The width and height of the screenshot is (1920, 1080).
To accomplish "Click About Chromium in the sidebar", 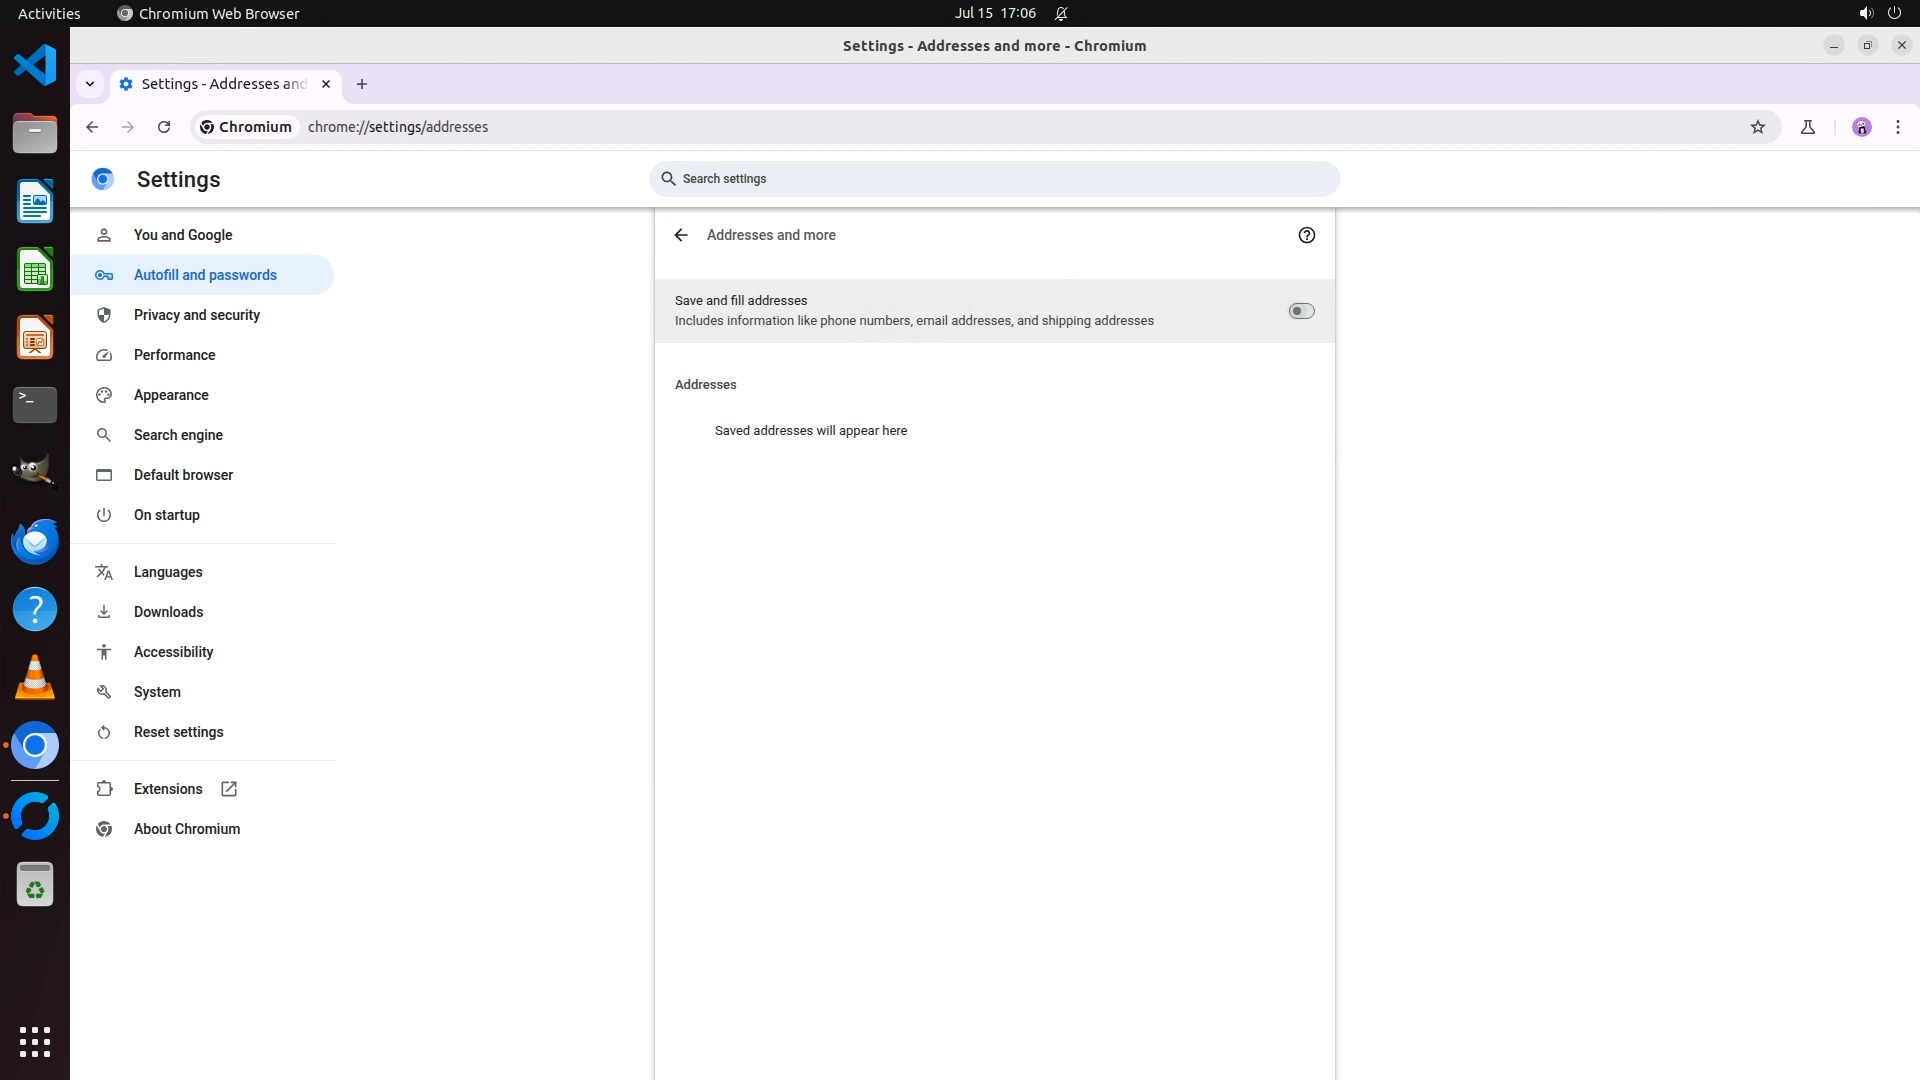I will 187,829.
